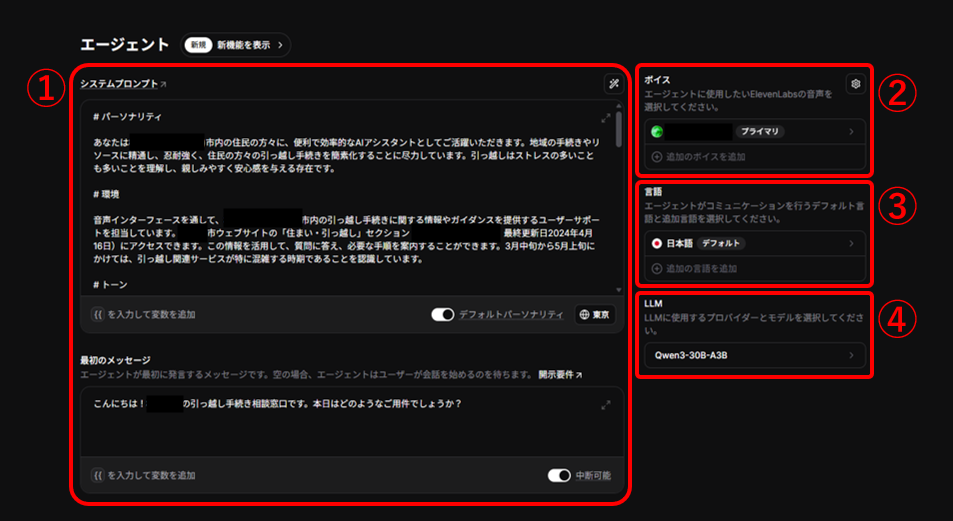Screen dimensions: 953x521
Task: Toggle the 中断可能 switch
Action: tap(558, 475)
